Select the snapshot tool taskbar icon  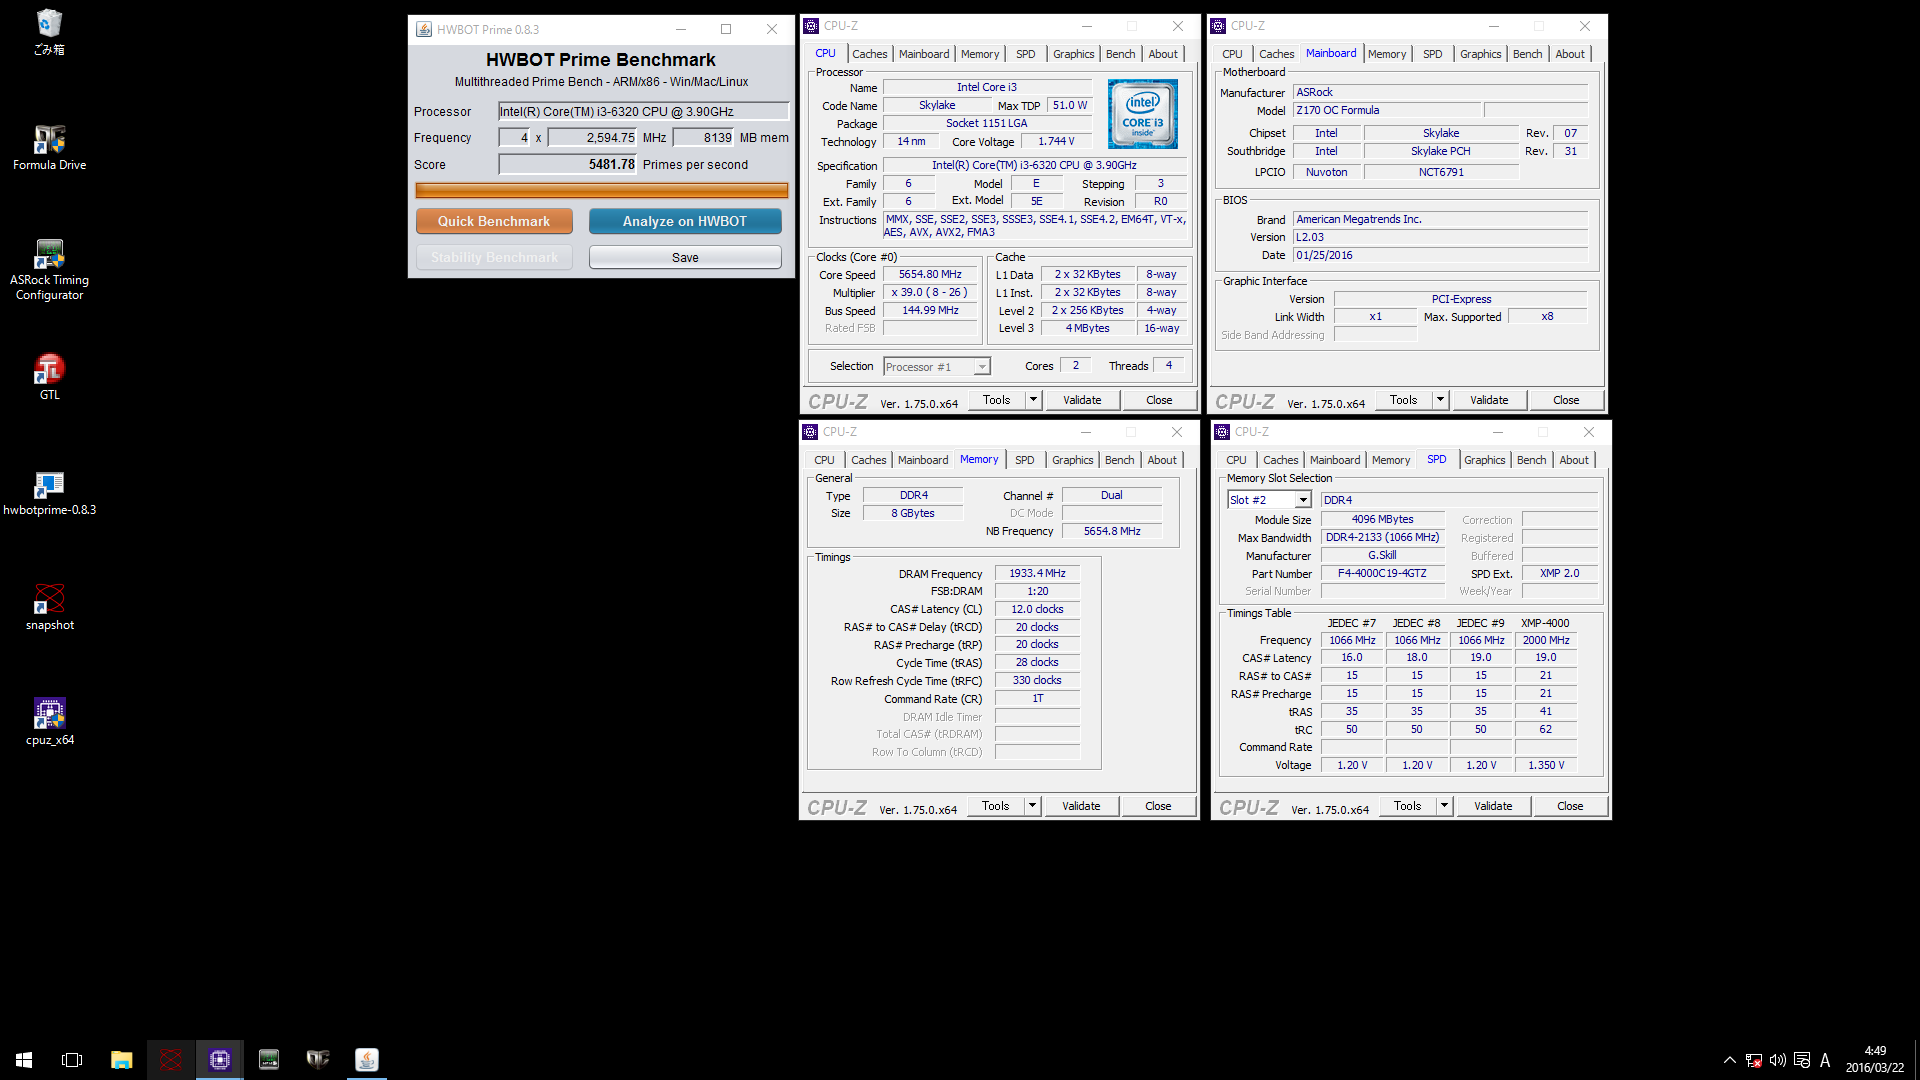pyautogui.click(x=170, y=1059)
